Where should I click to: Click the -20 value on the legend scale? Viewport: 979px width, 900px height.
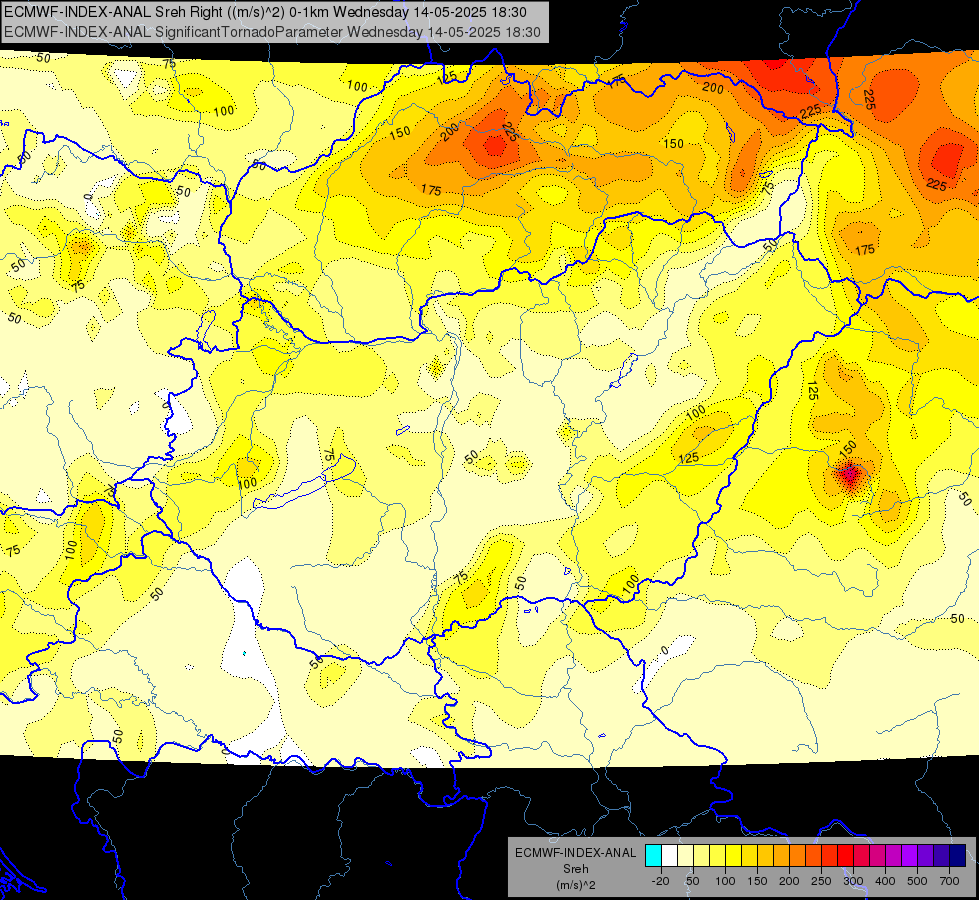pyautogui.click(x=660, y=881)
